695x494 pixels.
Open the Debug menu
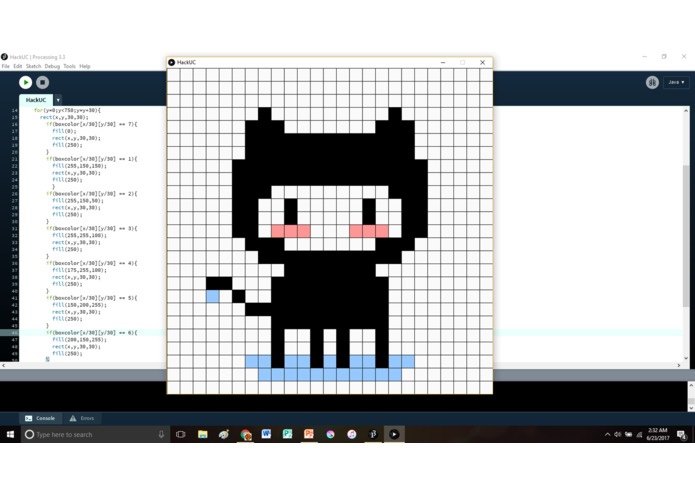[52, 66]
